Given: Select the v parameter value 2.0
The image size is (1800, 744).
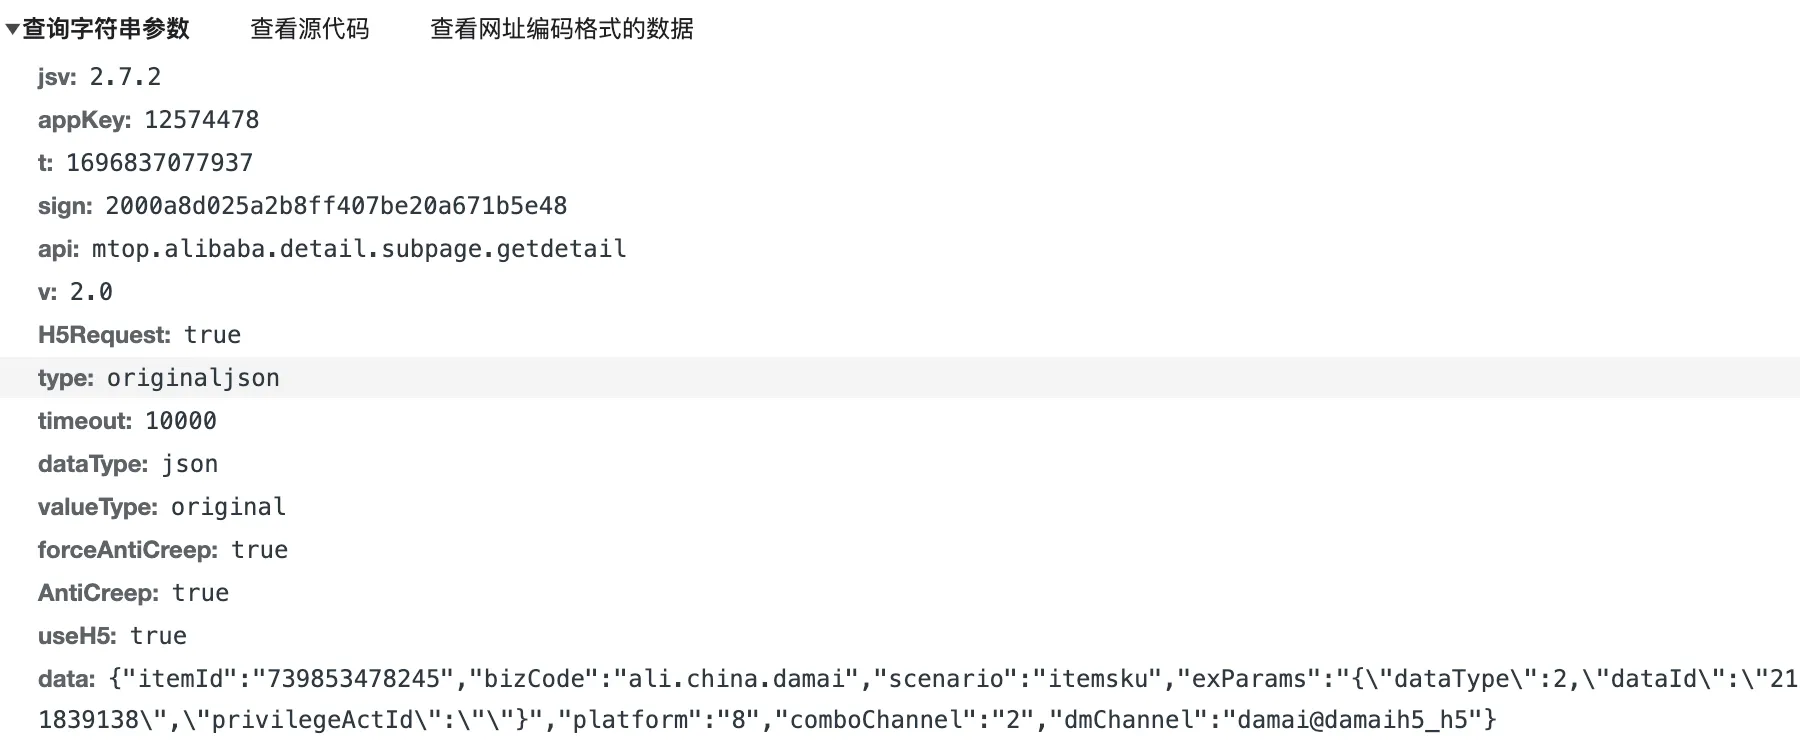Looking at the screenshot, I should [x=91, y=292].
